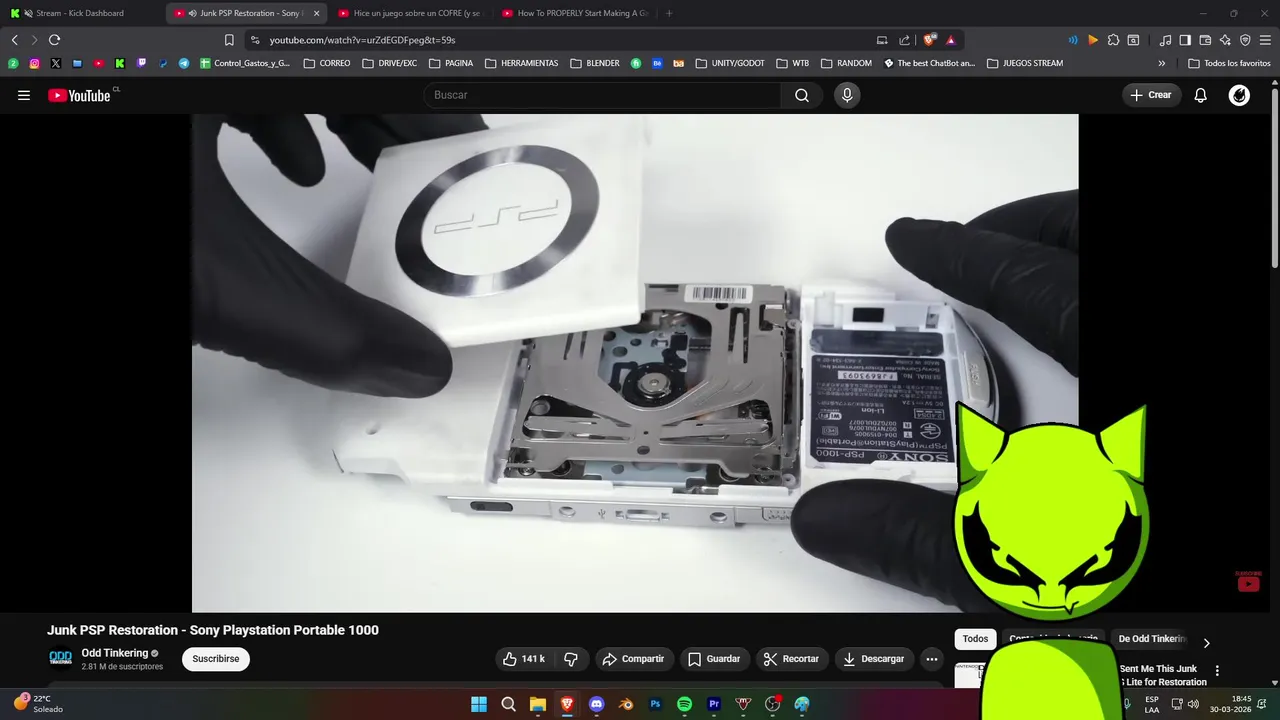Reload the page in the browser
This screenshot has height=720, width=1280.
pos(54,40)
